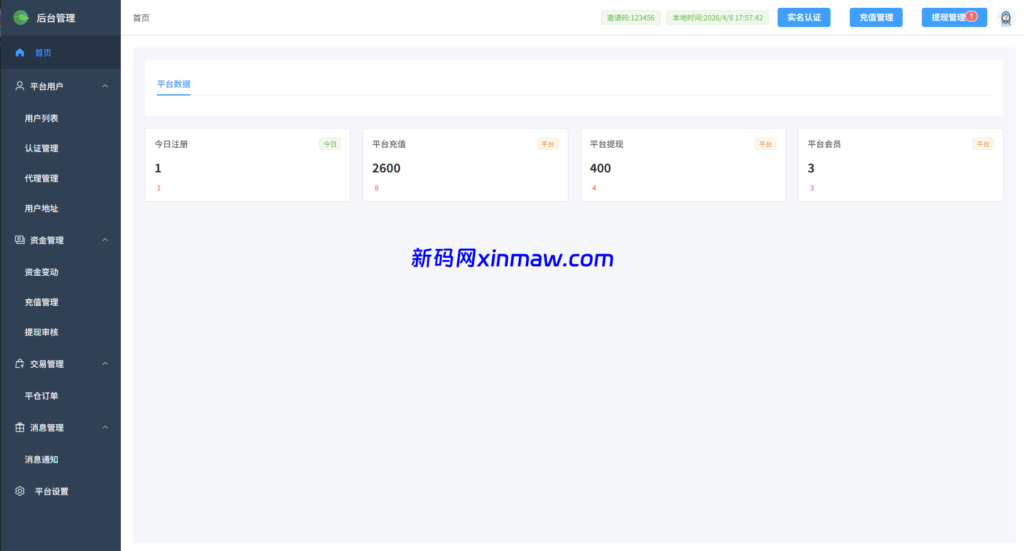Click the red count 8 on 平台充值
The image size is (1024, 551).
(376, 188)
